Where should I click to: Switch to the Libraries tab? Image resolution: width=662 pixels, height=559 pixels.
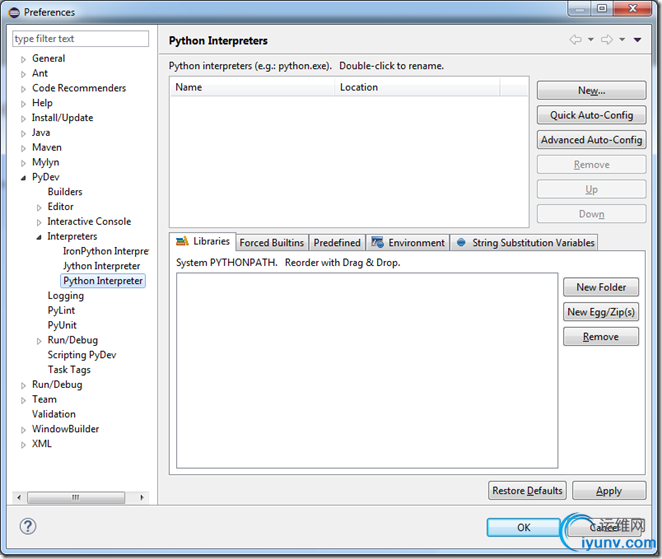coord(203,241)
